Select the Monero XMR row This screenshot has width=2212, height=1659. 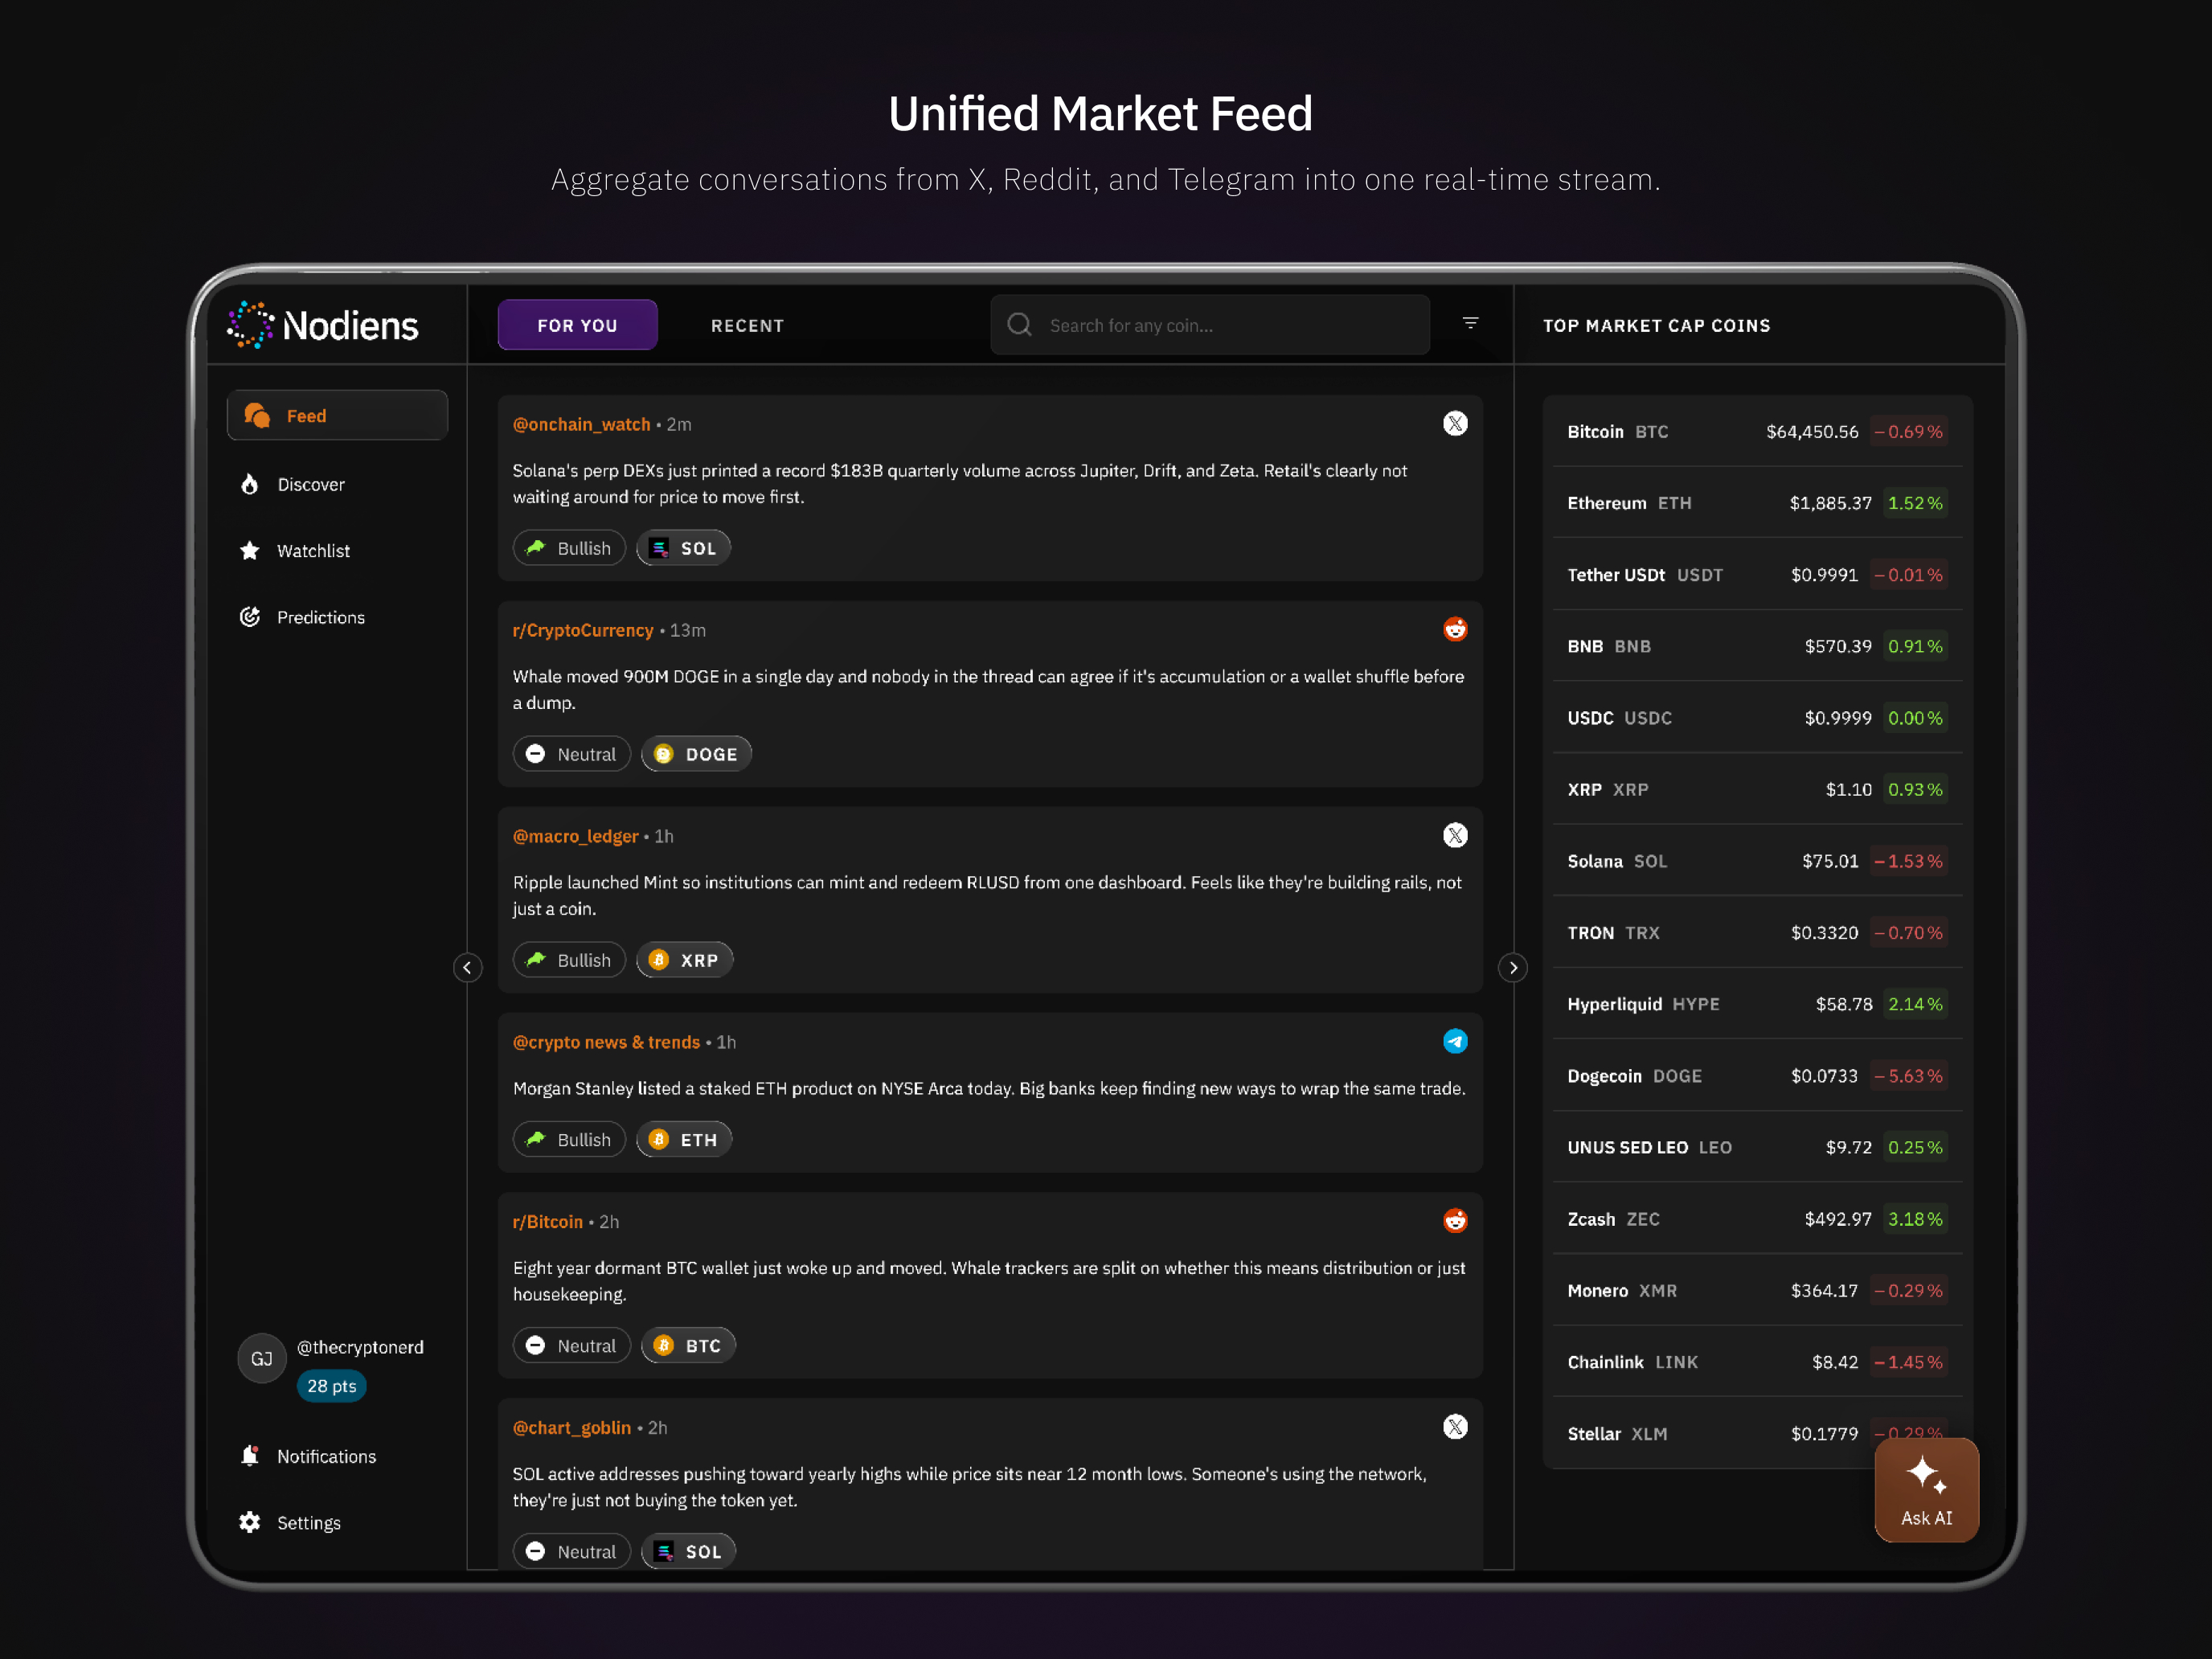click(1757, 1290)
